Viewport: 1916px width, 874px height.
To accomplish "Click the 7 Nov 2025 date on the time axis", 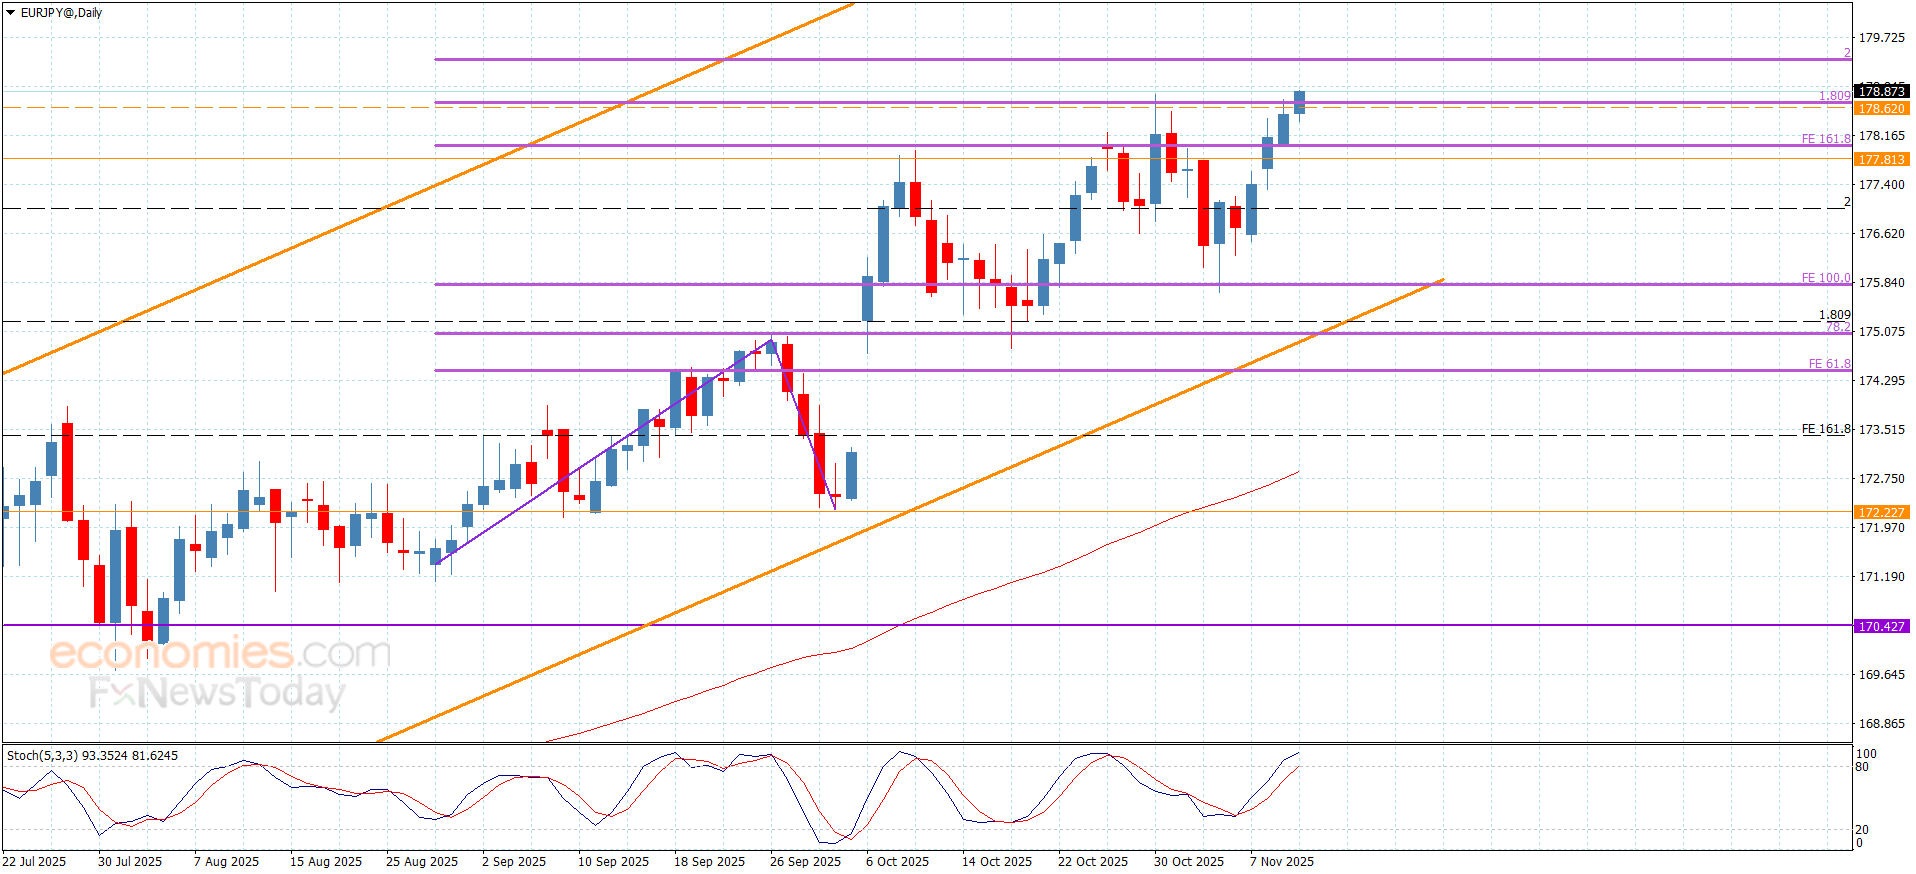I will click(1281, 862).
